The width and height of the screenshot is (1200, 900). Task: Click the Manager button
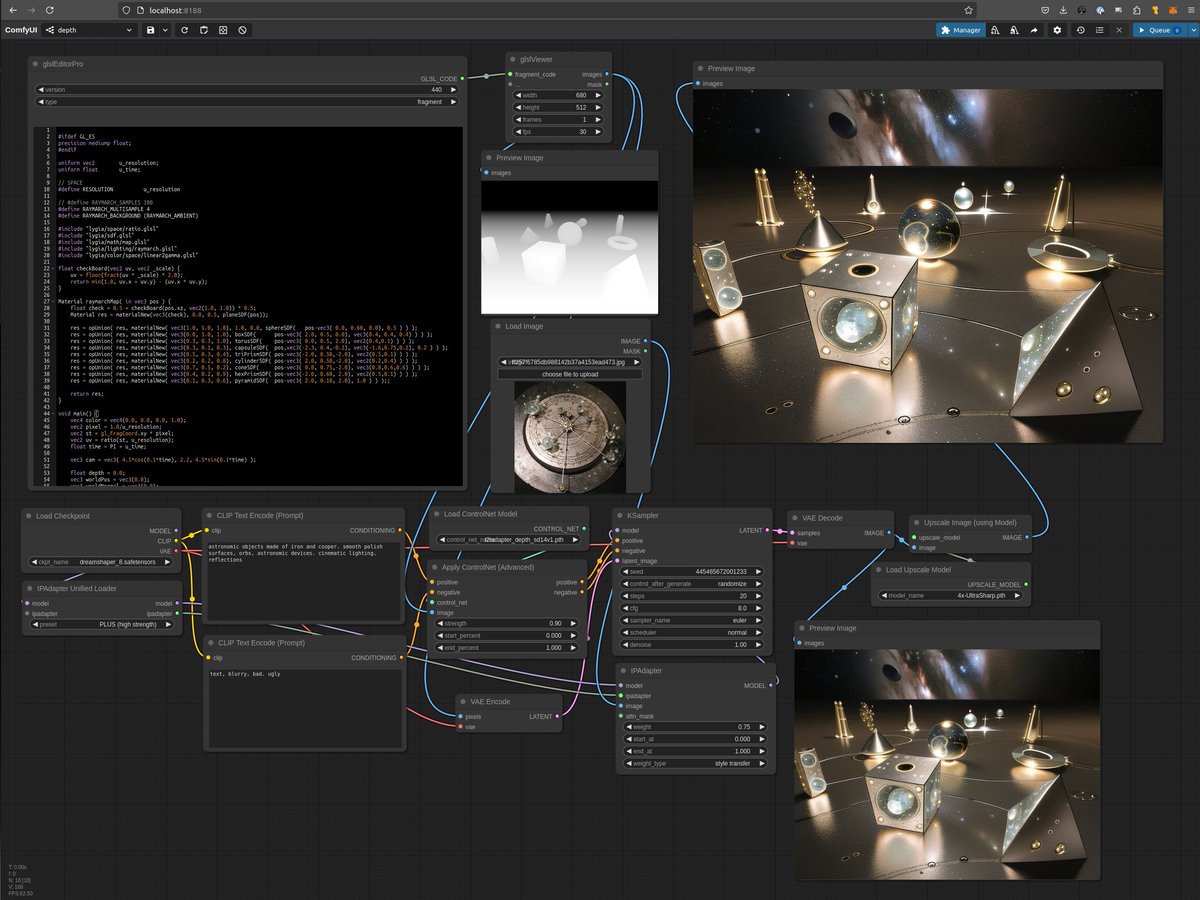click(960, 31)
